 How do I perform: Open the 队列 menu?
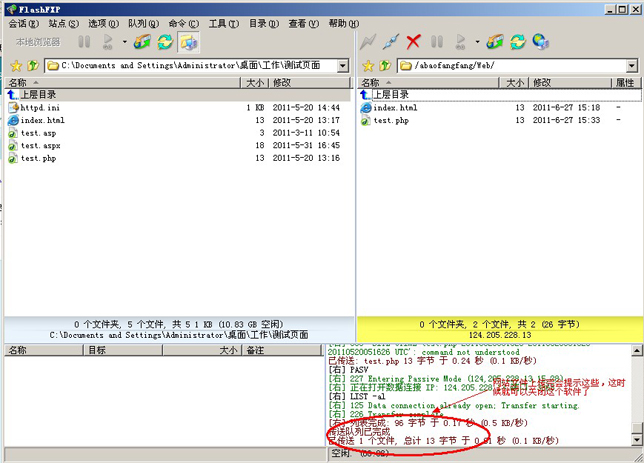(x=143, y=24)
